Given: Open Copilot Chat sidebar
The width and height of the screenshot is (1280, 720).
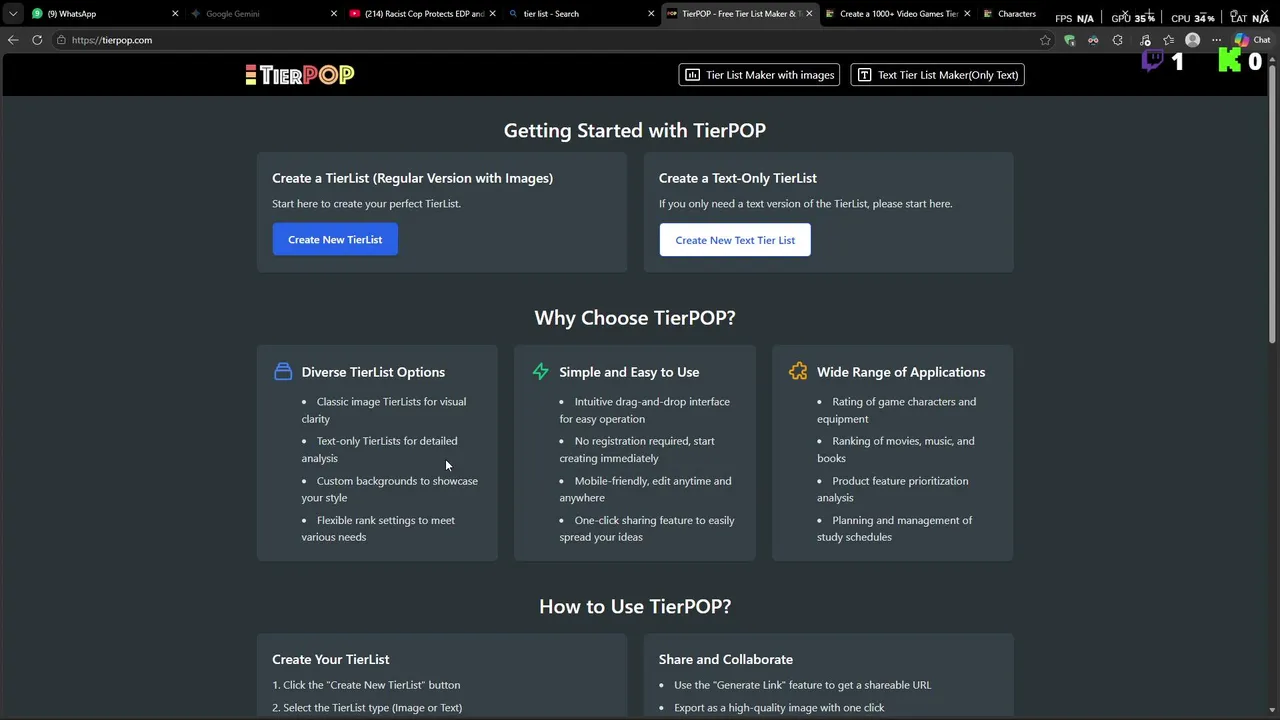Looking at the screenshot, I should (x=1252, y=40).
